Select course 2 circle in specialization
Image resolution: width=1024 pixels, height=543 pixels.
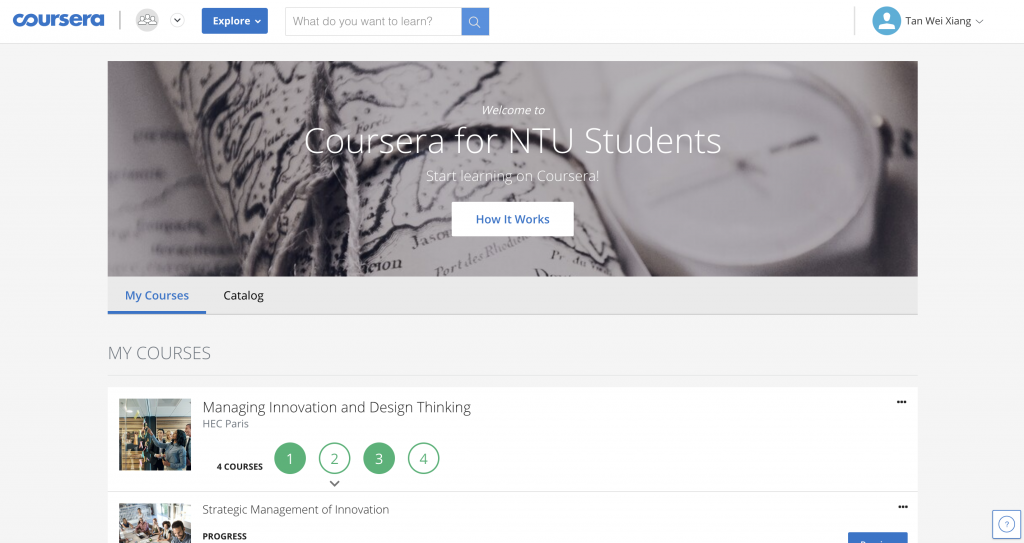(x=334, y=459)
